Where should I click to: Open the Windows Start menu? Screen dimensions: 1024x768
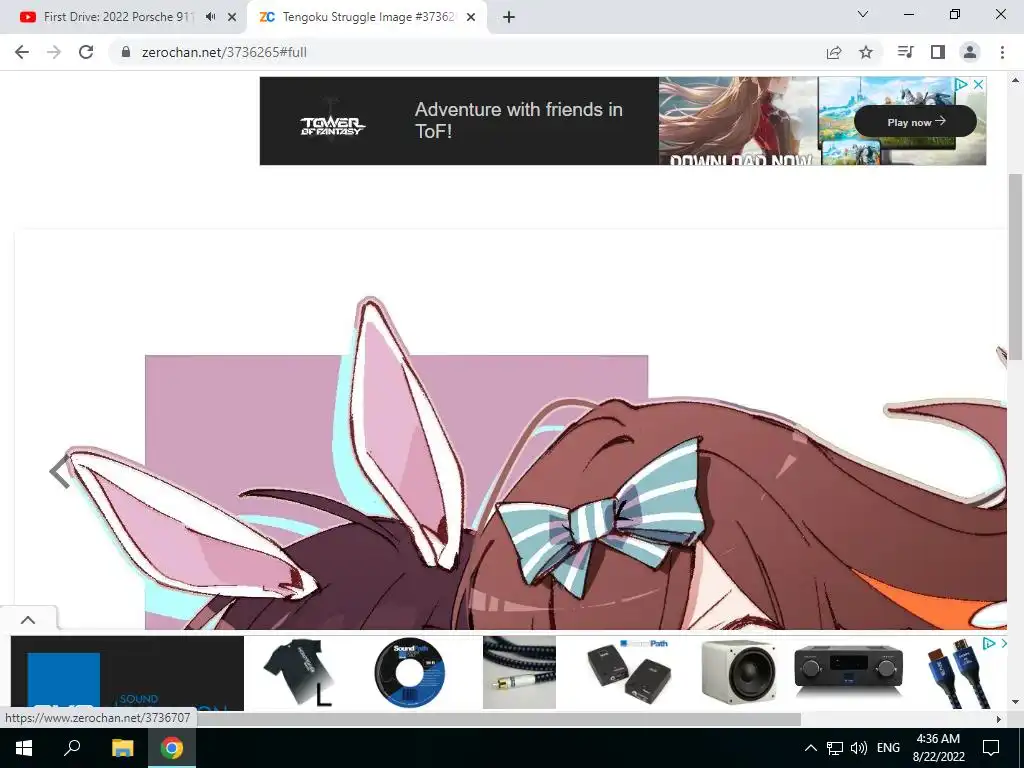[x=24, y=748]
